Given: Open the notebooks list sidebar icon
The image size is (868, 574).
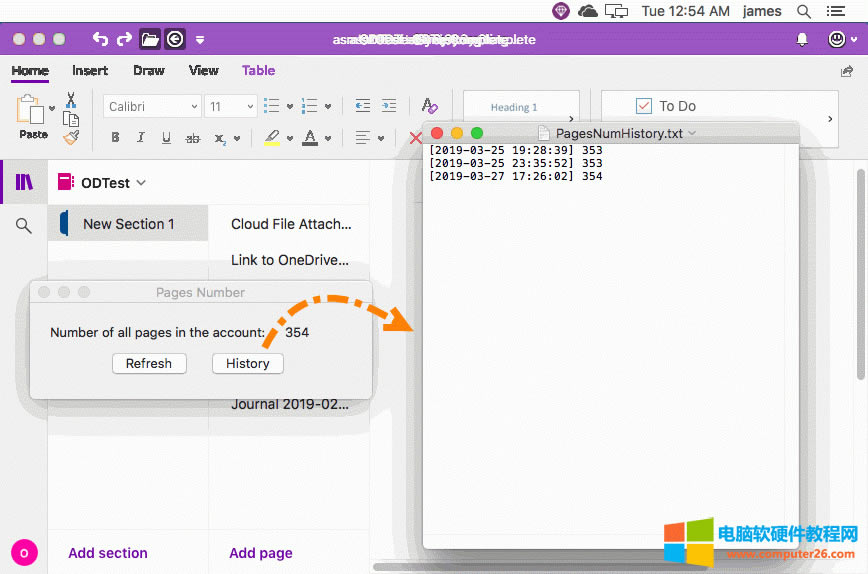Looking at the screenshot, I should coord(24,182).
